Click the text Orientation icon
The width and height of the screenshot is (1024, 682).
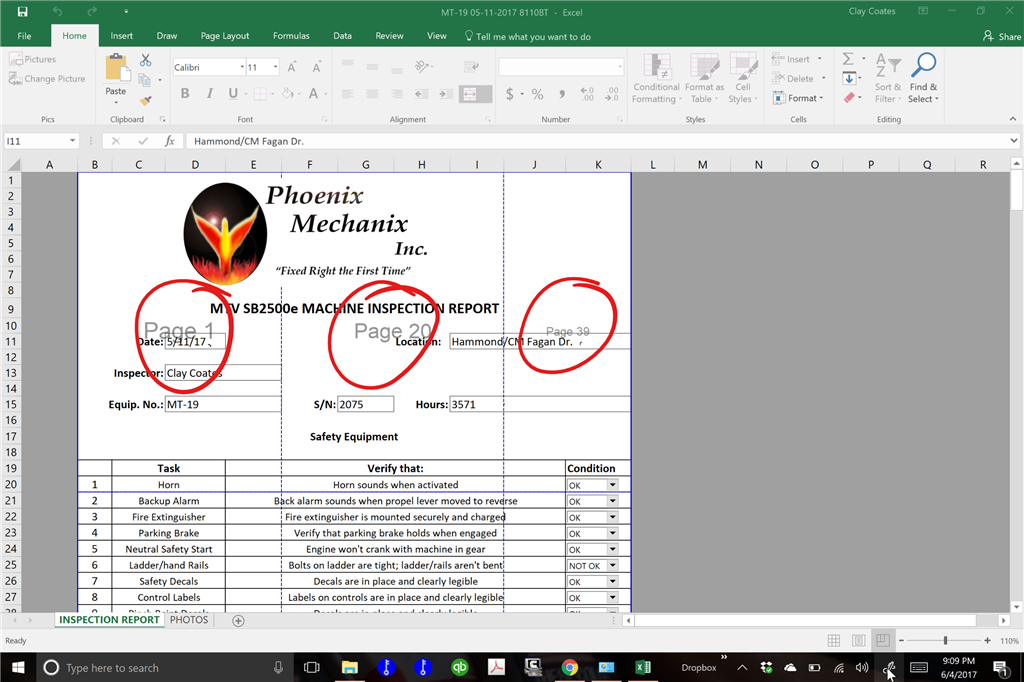[x=422, y=67]
